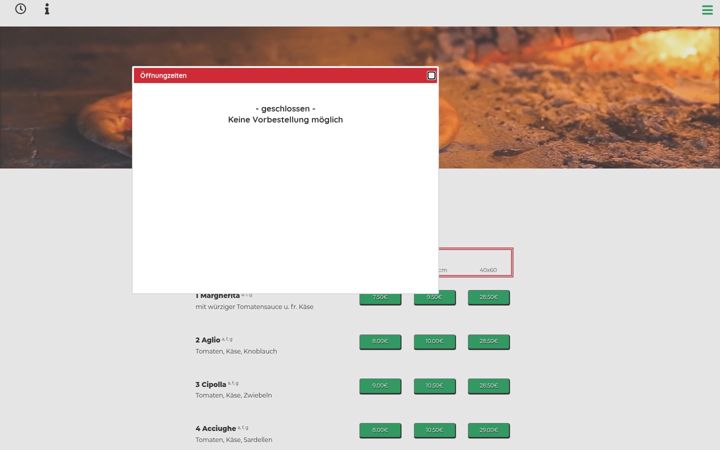The width and height of the screenshot is (720, 450).
Task: Open the green hamburger menu
Action: coord(707,10)
